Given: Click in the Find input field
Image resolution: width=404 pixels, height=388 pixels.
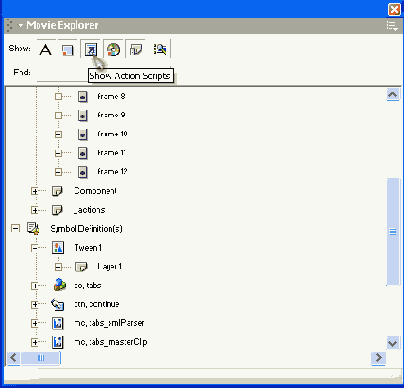Looking at the screenshot, I should pos(62,73).
